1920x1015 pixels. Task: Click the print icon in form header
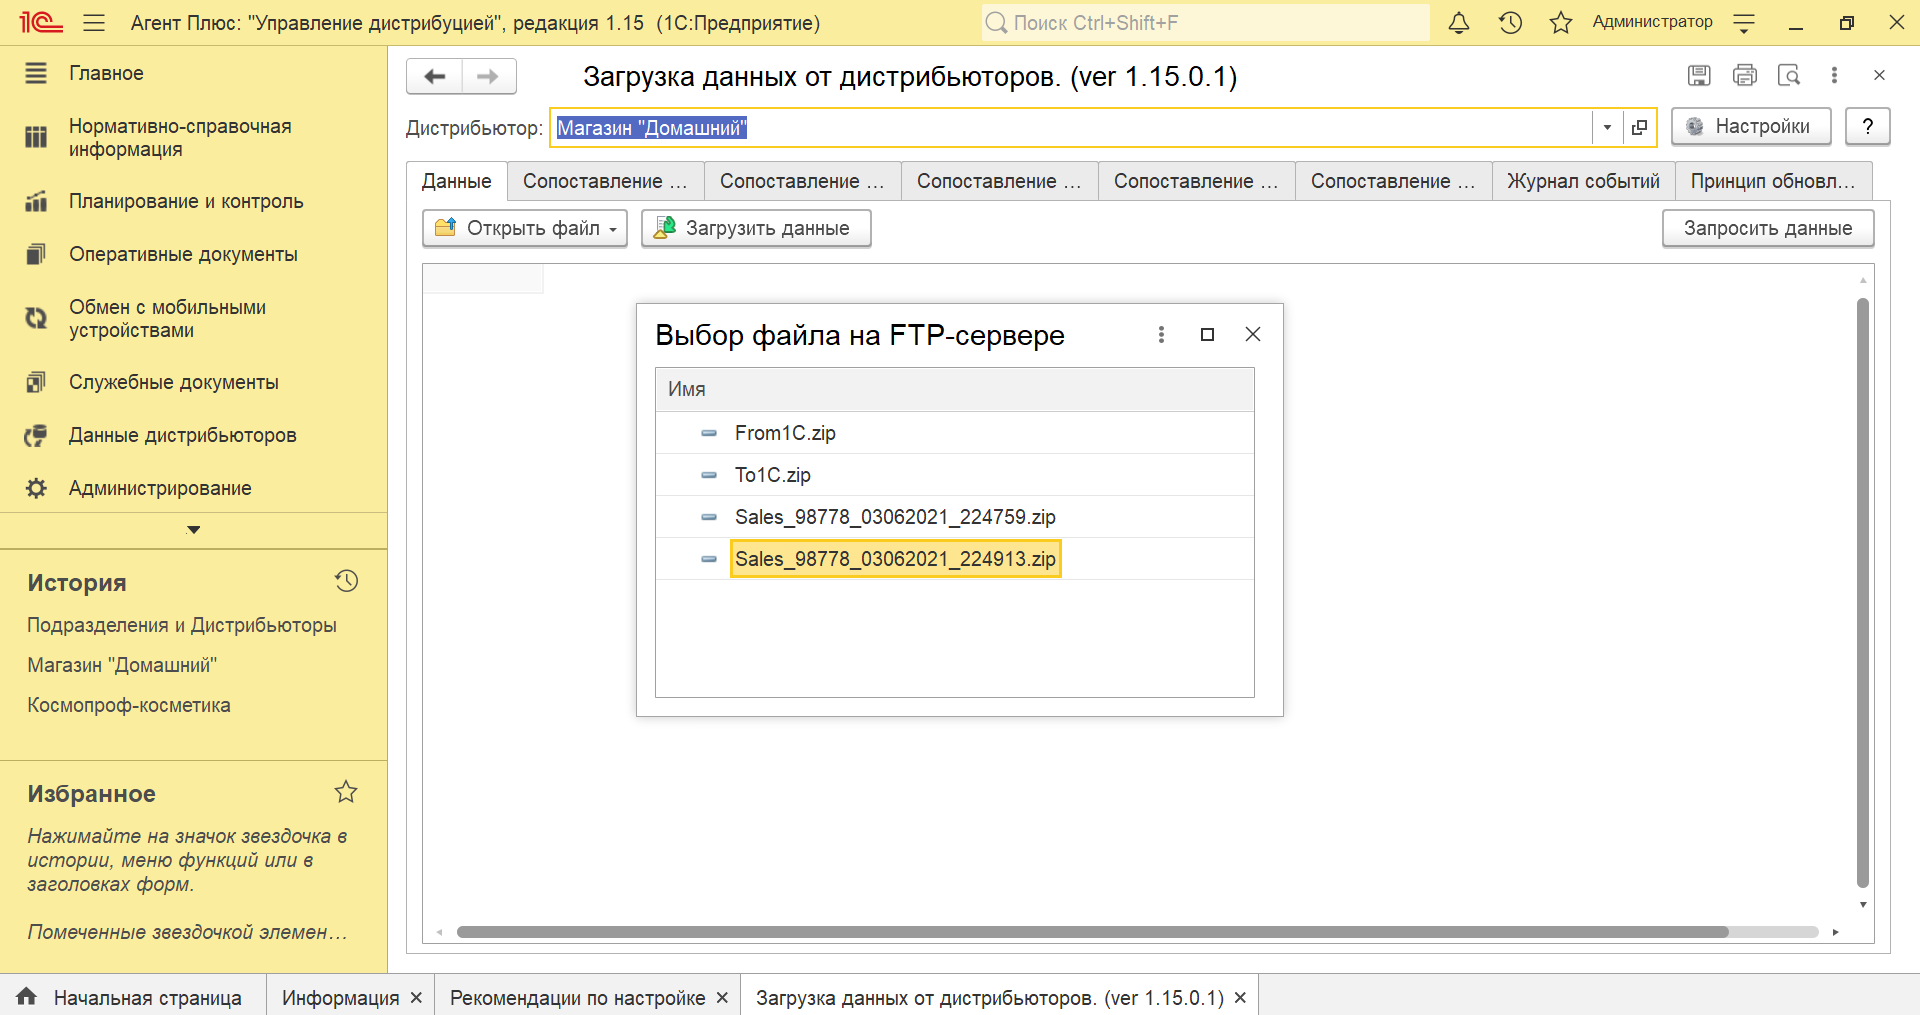[1745, 75]
